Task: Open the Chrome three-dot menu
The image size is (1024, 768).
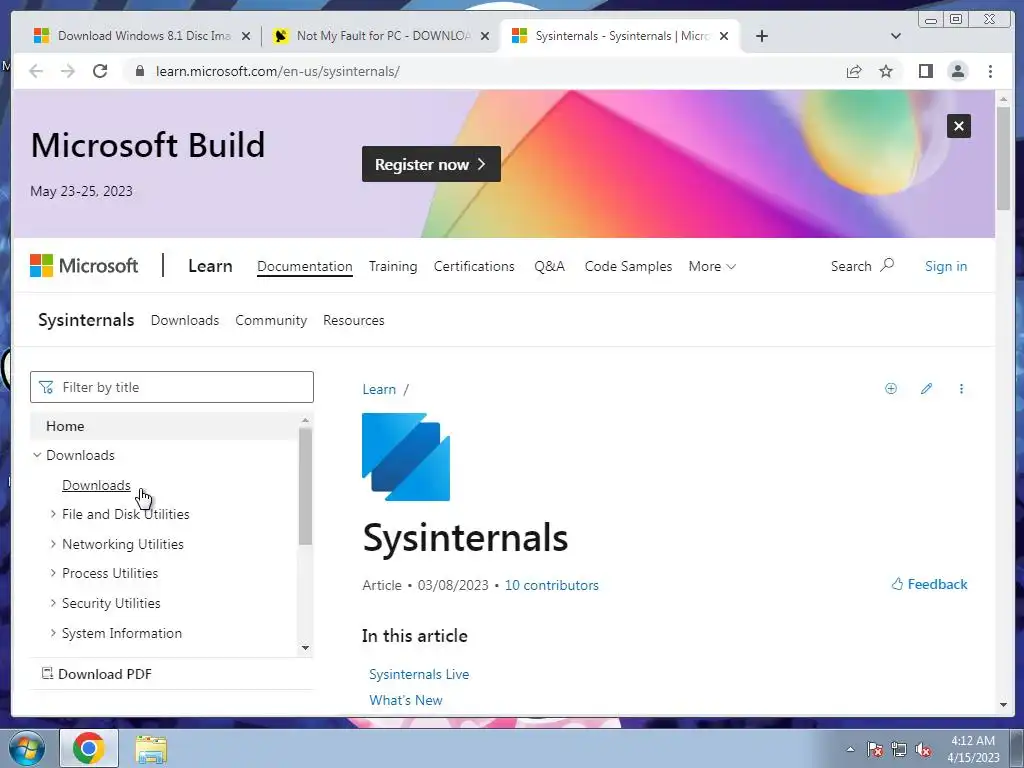Action: point(990,71)
